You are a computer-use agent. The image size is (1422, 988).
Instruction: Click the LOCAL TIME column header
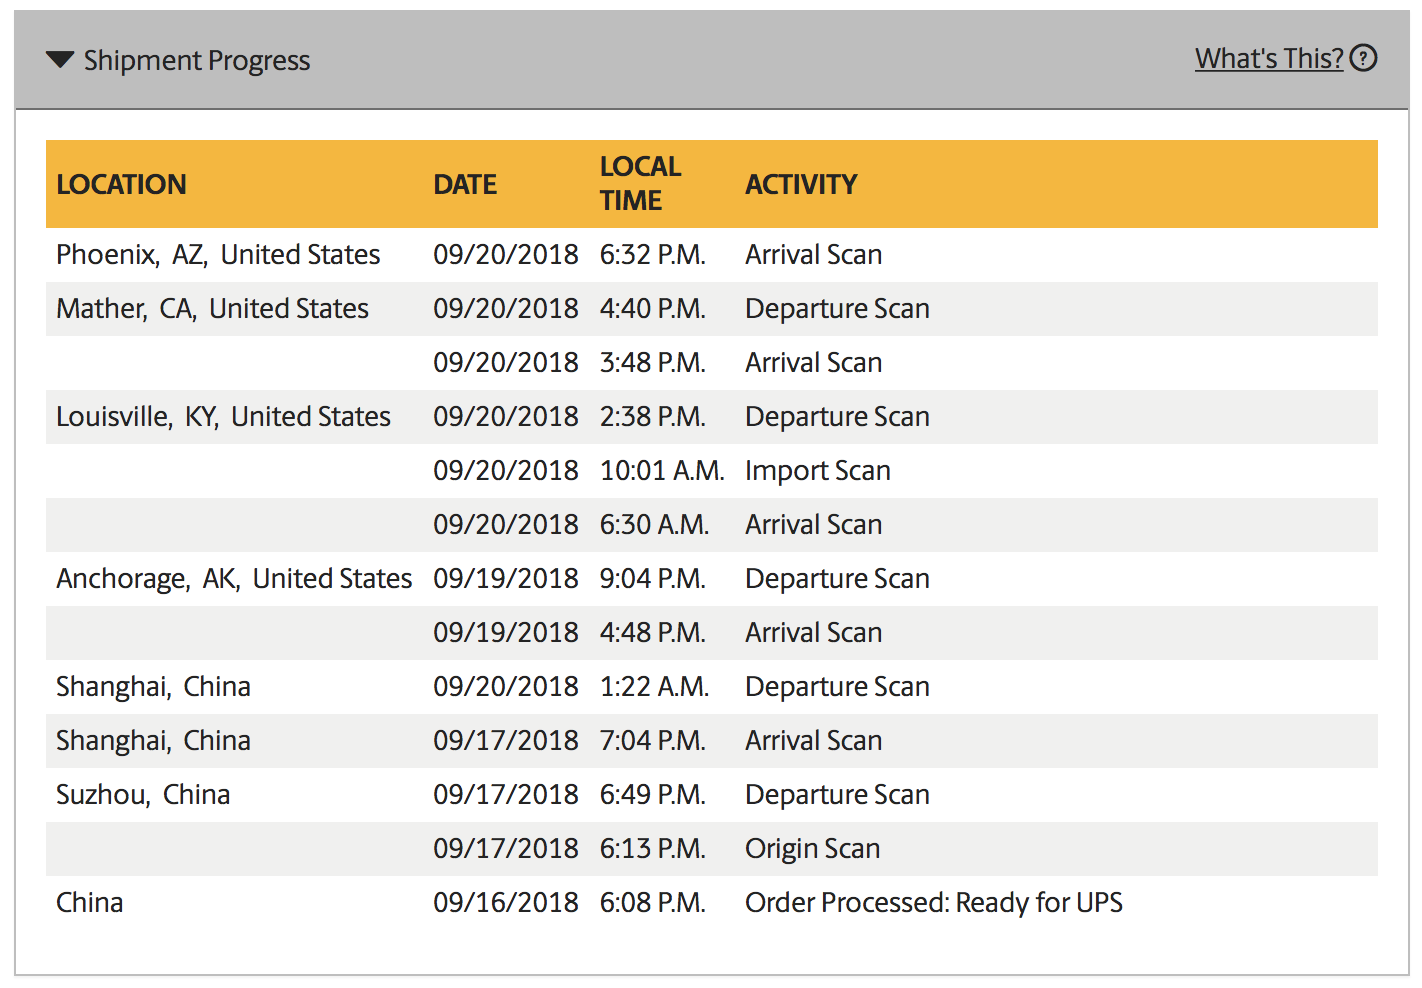(x=640, y=184)
